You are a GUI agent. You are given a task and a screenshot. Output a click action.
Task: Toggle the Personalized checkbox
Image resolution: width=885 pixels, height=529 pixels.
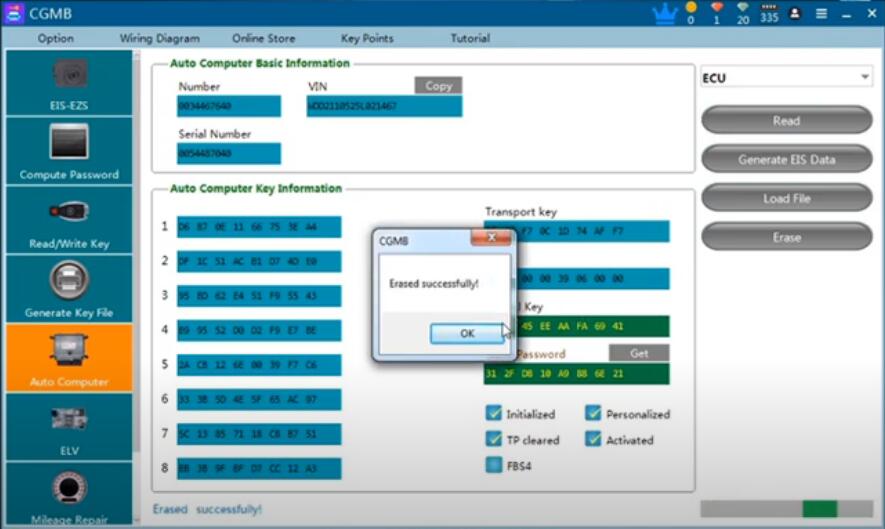click(593, 413)
